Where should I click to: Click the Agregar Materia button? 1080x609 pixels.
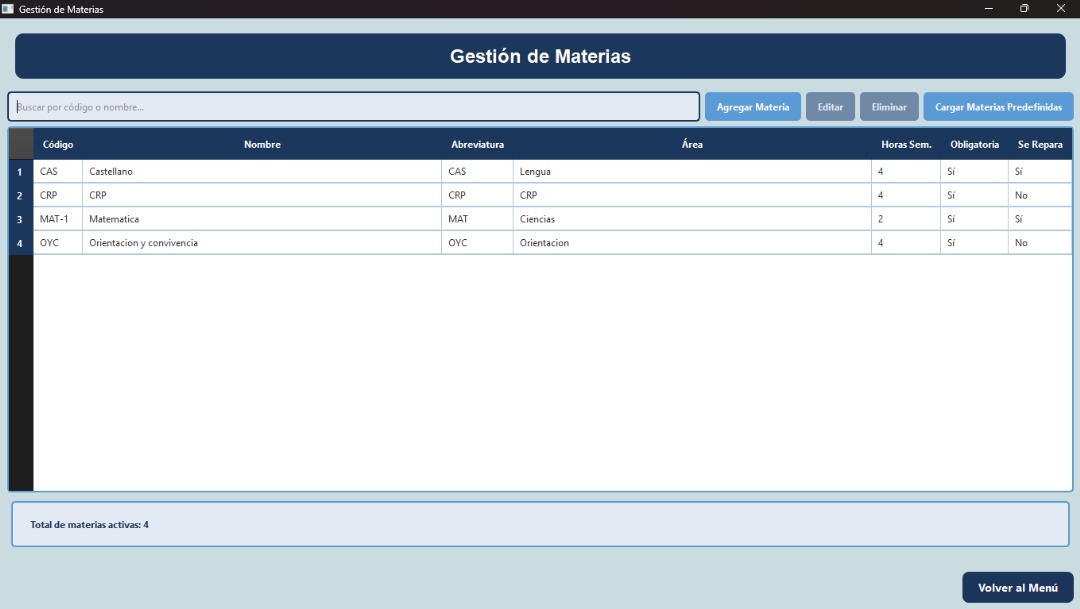[x=752, y=107]
